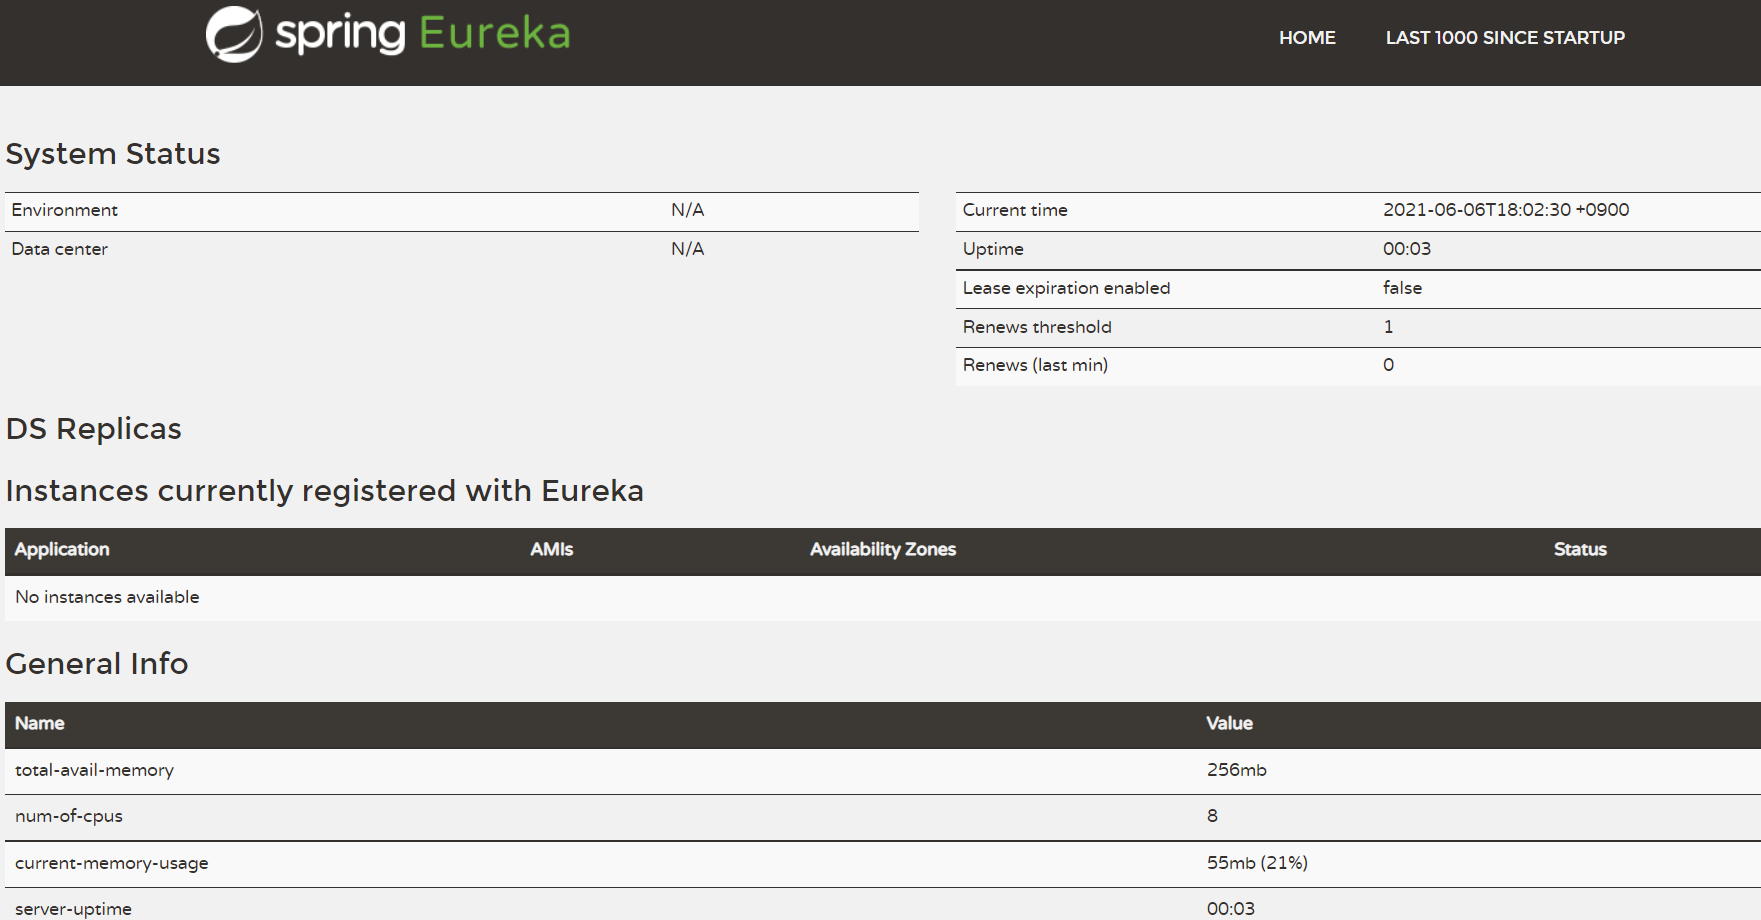The height and width of the screenshot is (920, 1761).
Task: Click the DS Replicas heading
Action: [x=94, y=429]
